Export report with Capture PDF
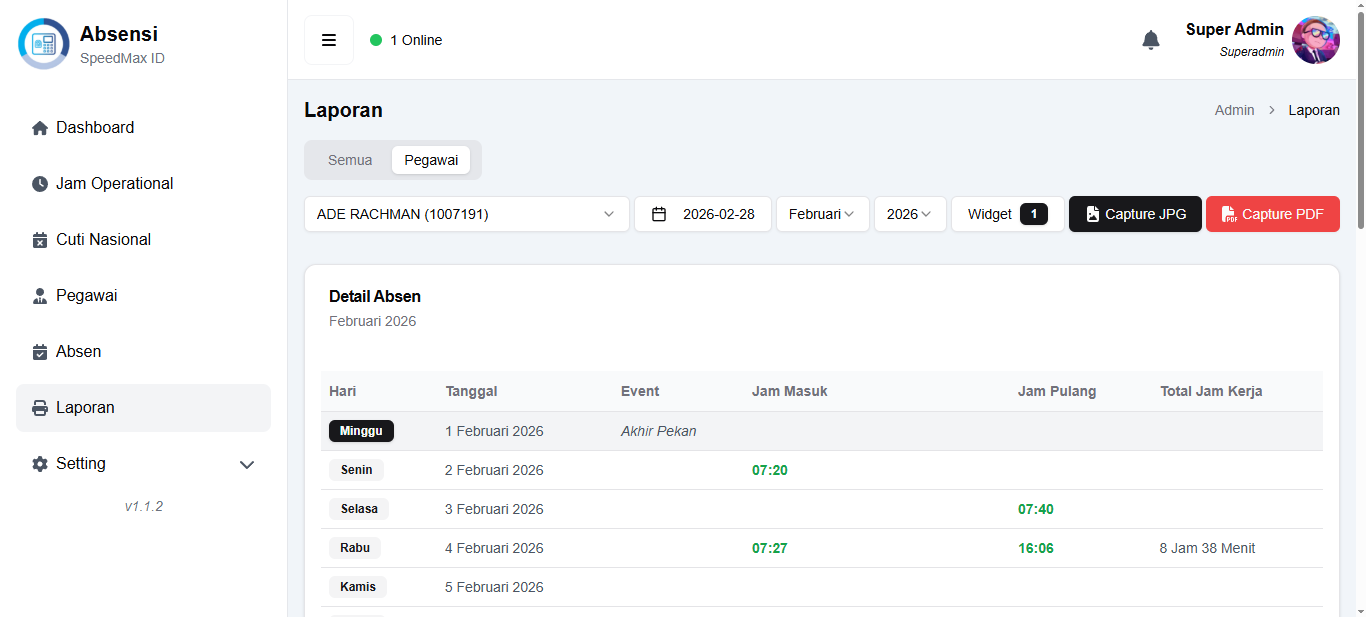This screenshot has width=1366, height=617. 1272,214
